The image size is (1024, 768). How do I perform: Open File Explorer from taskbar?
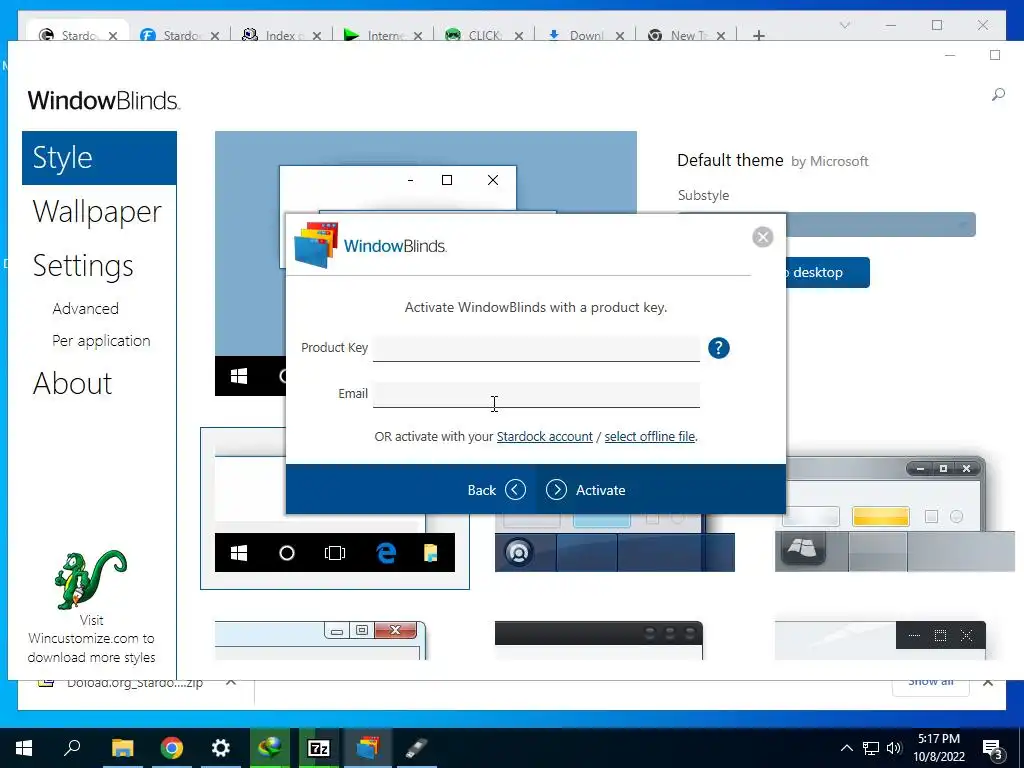point(122,748)
